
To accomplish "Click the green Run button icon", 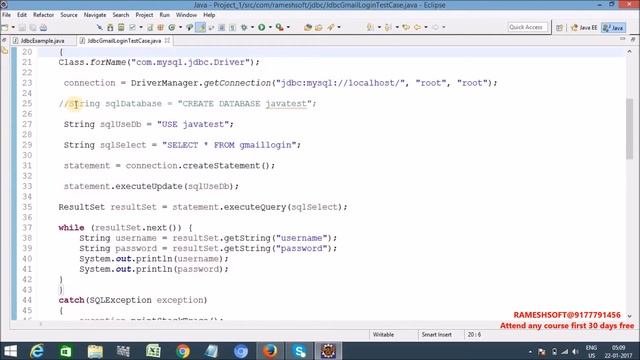I will 262,27.
